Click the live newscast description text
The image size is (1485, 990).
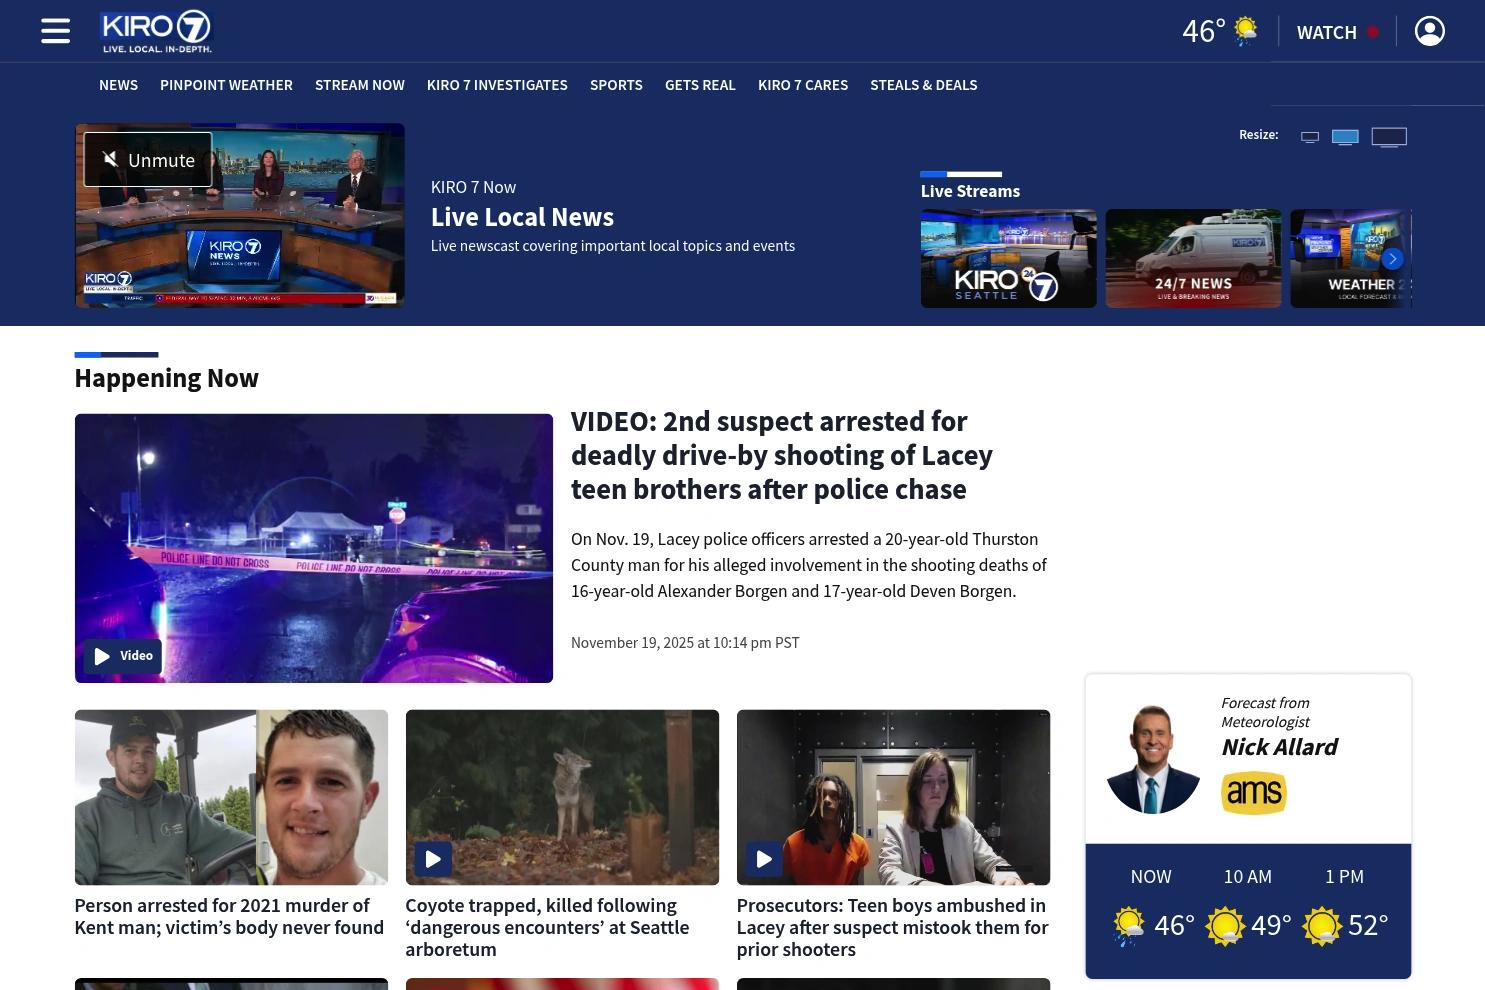tap(613, 246)
